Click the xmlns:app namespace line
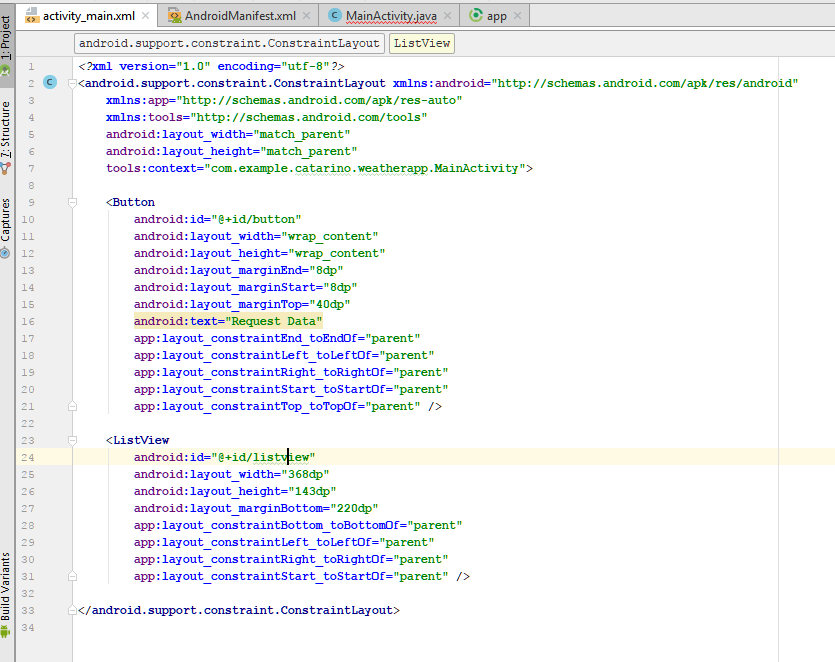Screen dimensions: 835x662 click(284, 100)
